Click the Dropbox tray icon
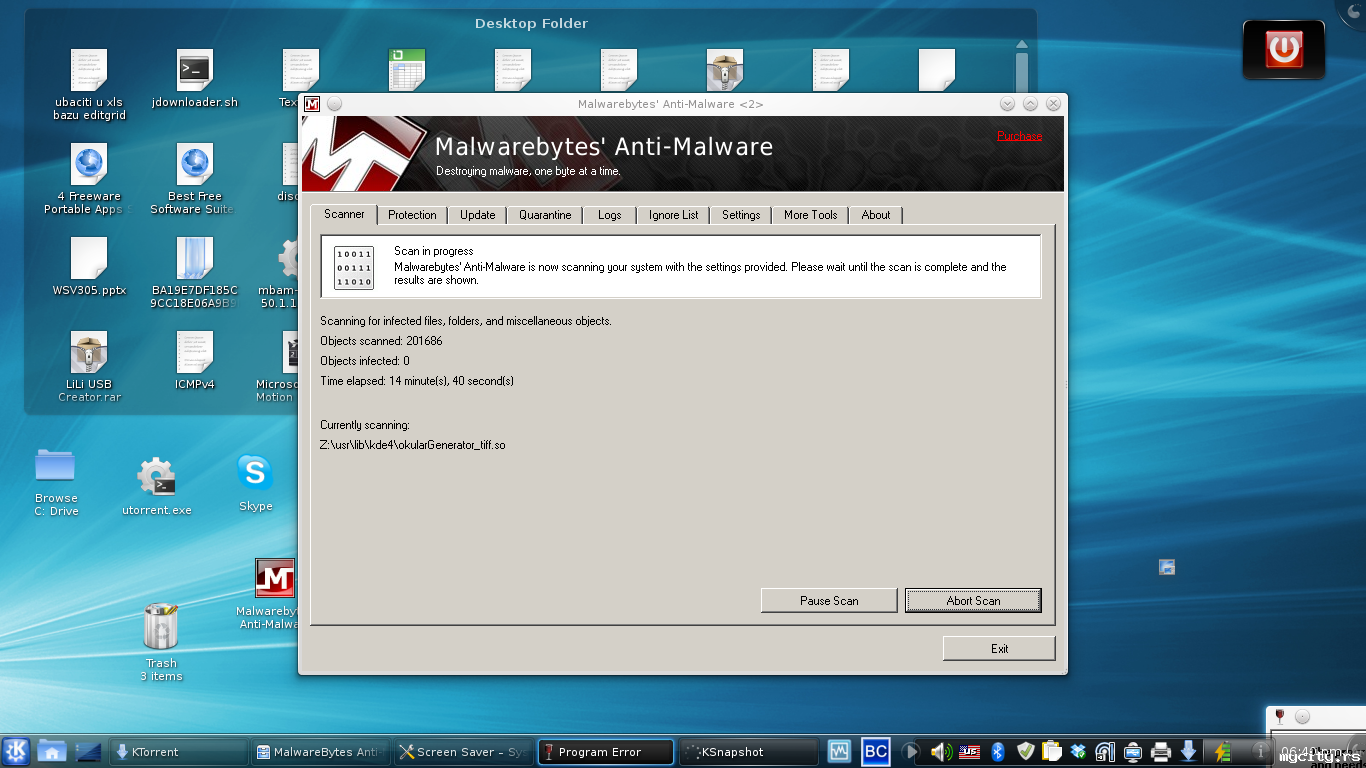Viewport: 1366px width, 768px height. point(1078,751)
